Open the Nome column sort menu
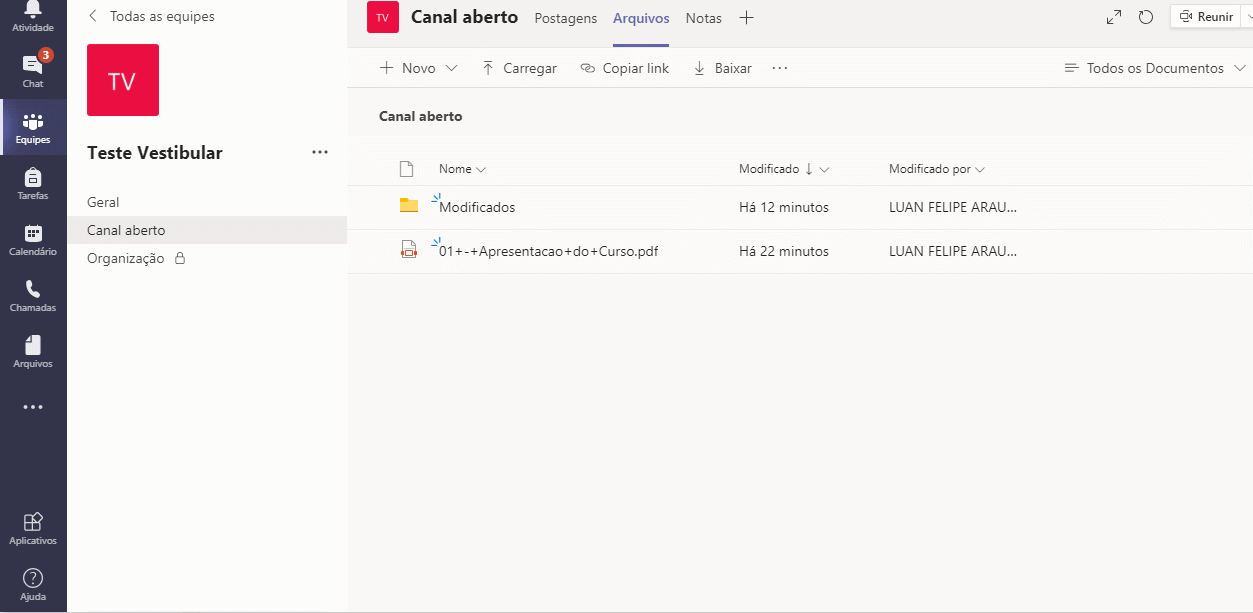Image resolution: width=1253 pixels, height=613 pixels. 462,169
